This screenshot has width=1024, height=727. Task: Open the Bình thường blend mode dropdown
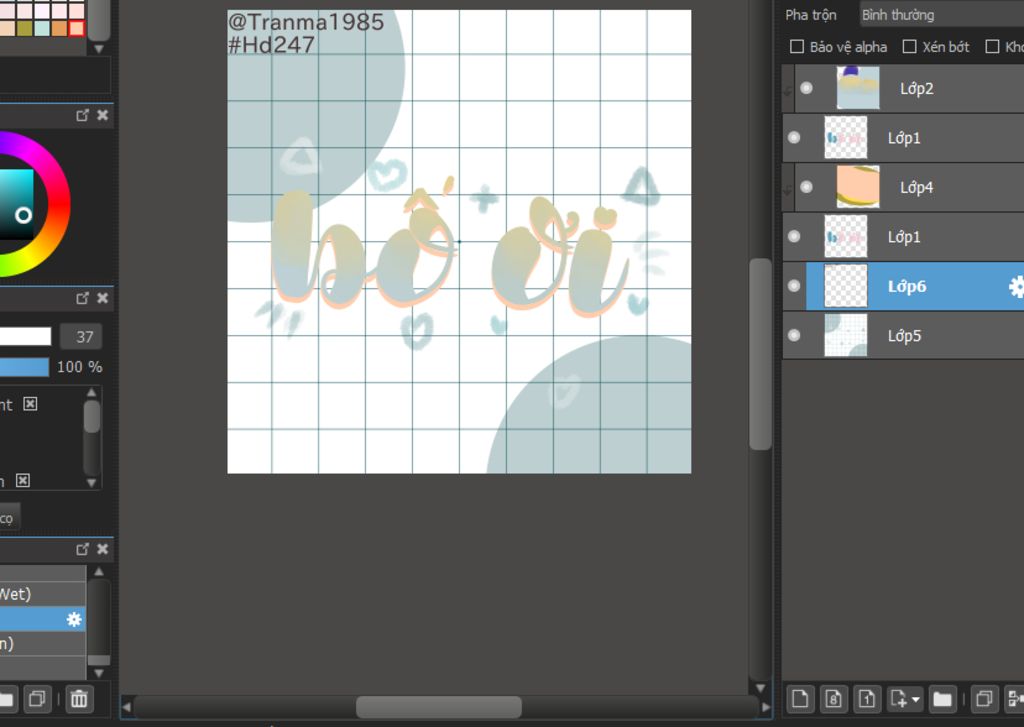940,14
